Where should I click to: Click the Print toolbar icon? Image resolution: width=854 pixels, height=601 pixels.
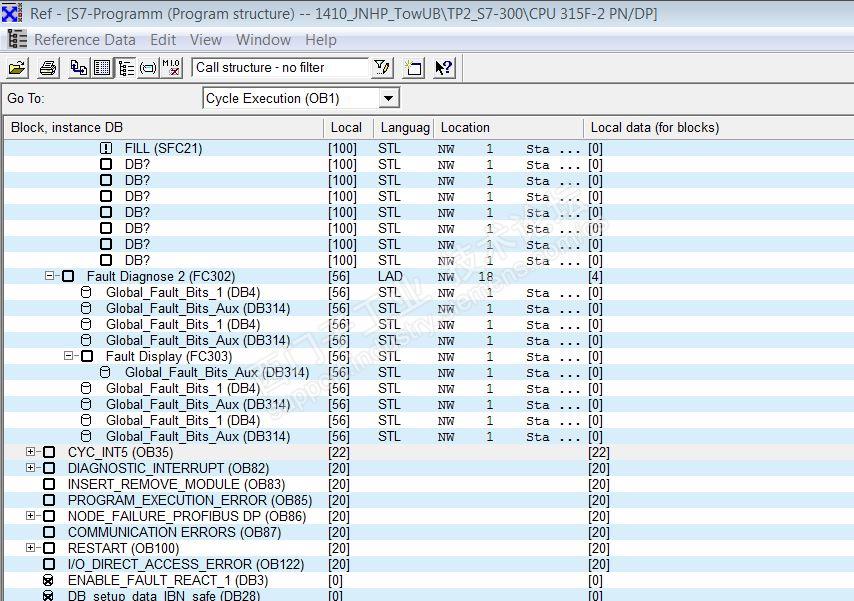pos(48,68)
